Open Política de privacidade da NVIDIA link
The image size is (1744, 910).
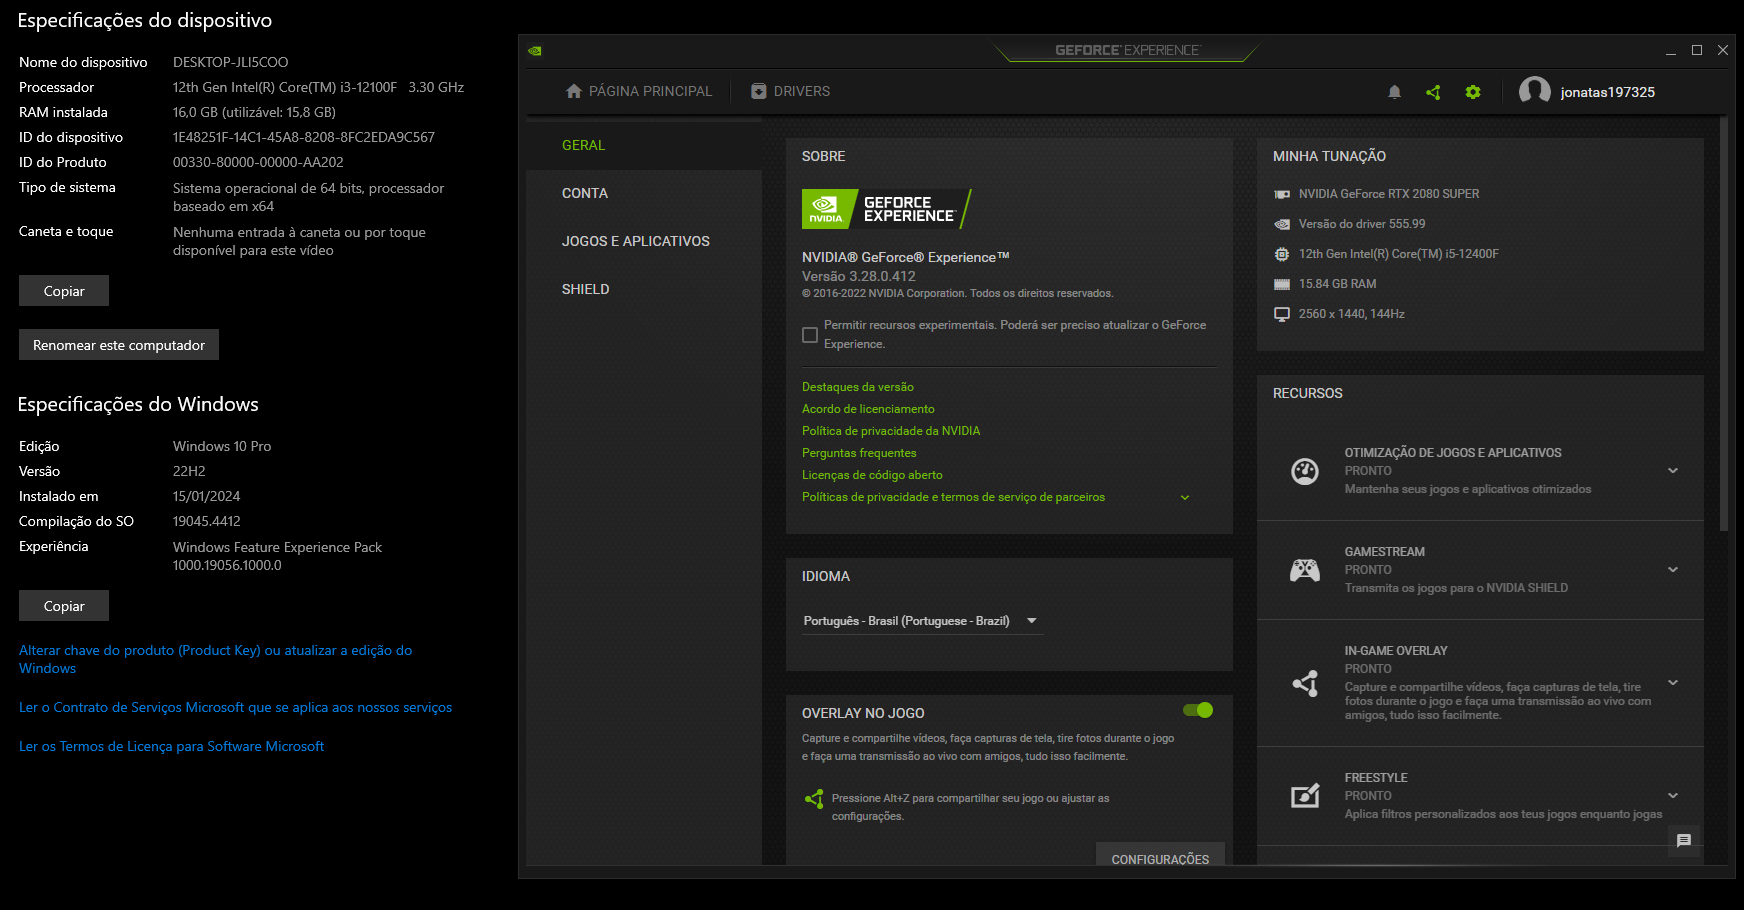[x=891, y=431]
